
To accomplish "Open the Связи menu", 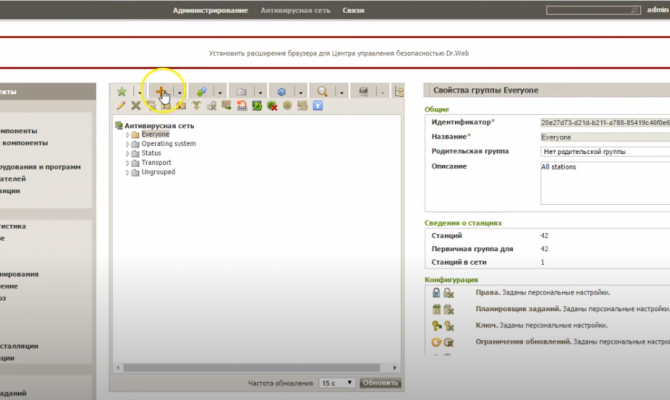I will click(353, 10).
